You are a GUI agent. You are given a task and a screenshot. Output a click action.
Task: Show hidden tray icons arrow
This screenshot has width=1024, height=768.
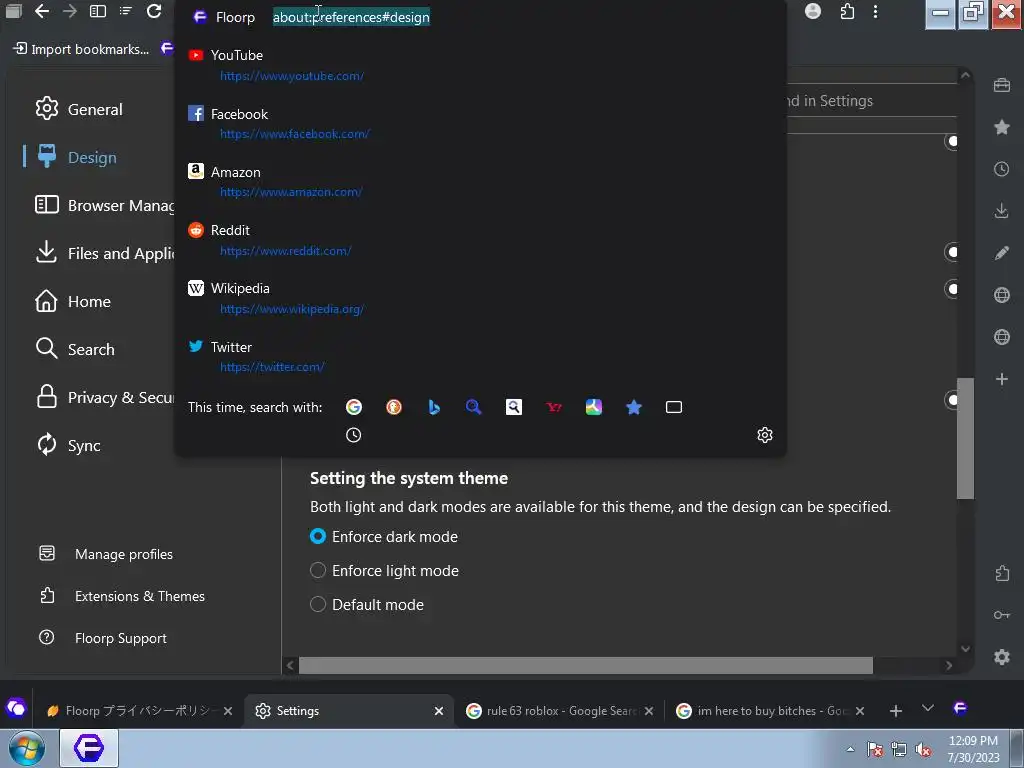850,749
